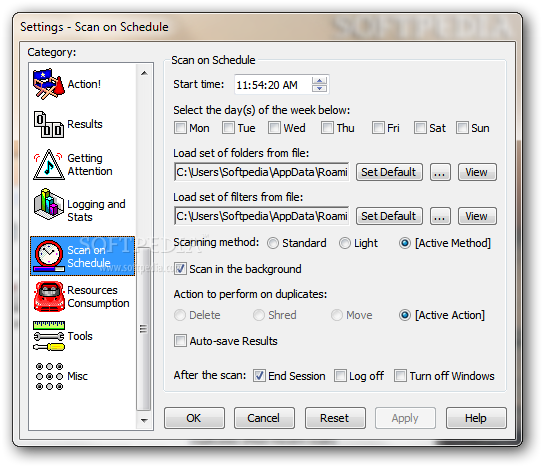
Task: View the folders set file
Action: pos(477,172)
